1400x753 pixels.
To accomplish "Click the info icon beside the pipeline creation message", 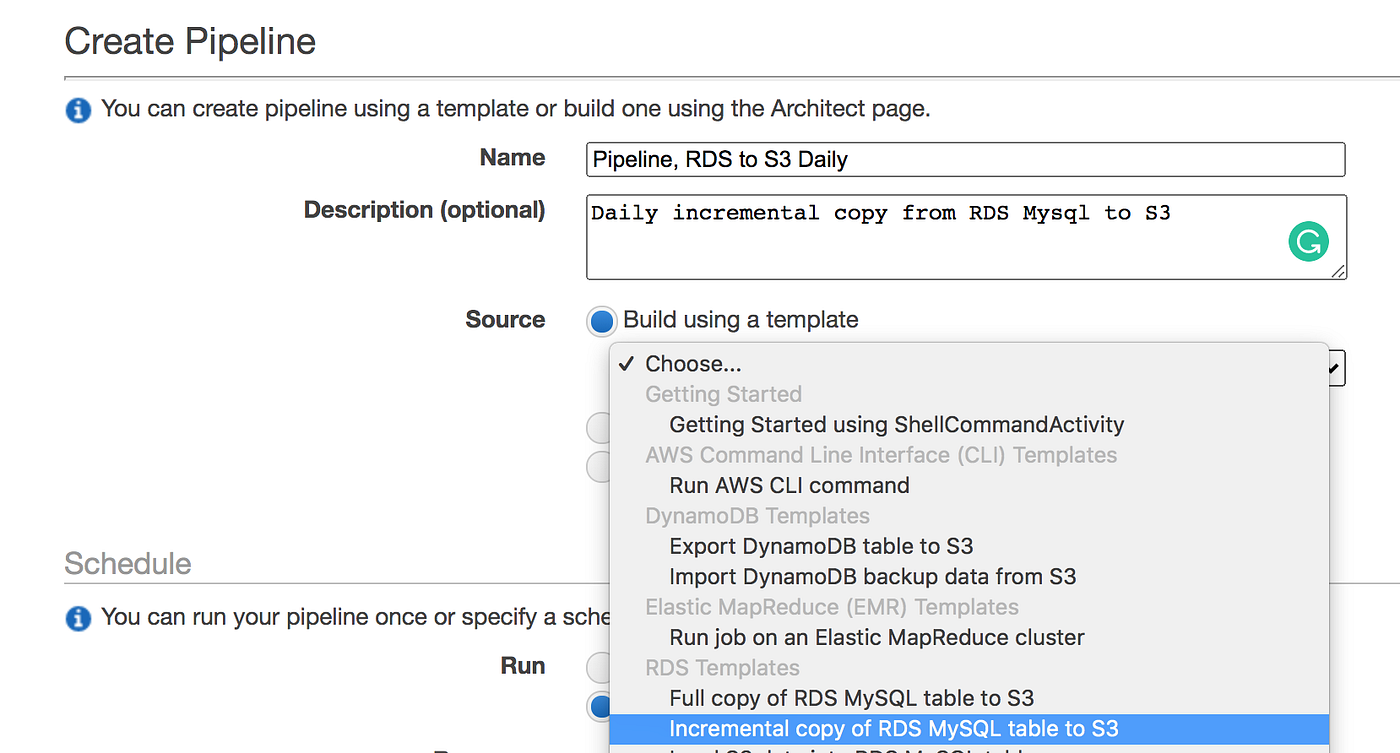I will 78,110.
